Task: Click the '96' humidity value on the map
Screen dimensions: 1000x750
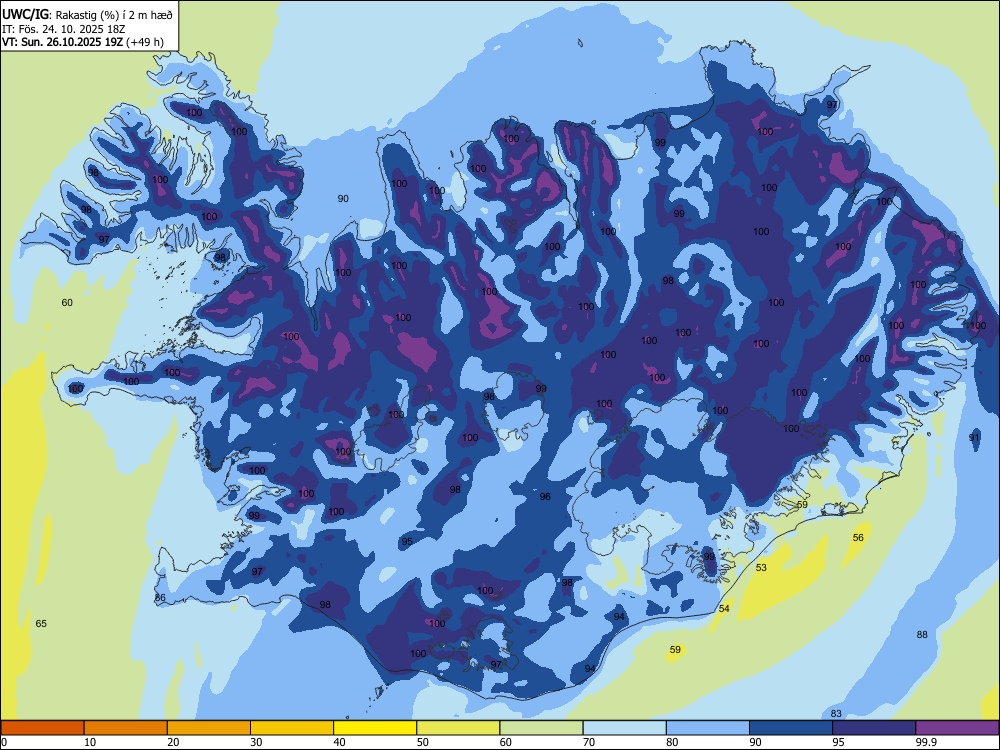Action: pos(545,496)
